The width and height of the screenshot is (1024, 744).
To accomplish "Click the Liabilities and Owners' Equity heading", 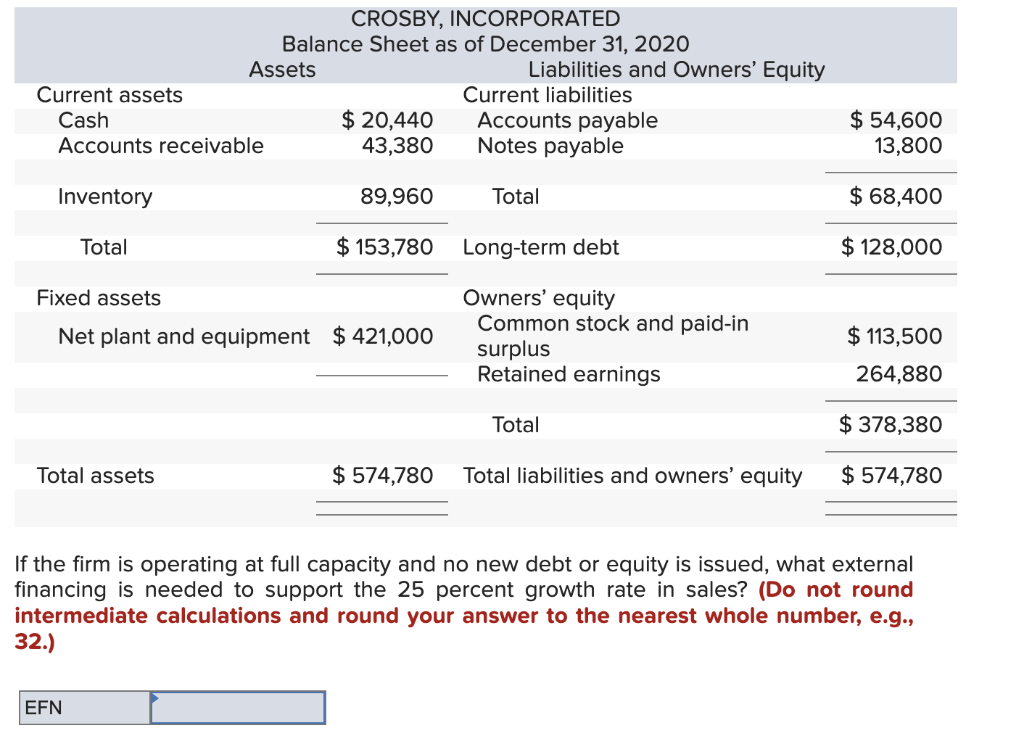I will (679, 69).
